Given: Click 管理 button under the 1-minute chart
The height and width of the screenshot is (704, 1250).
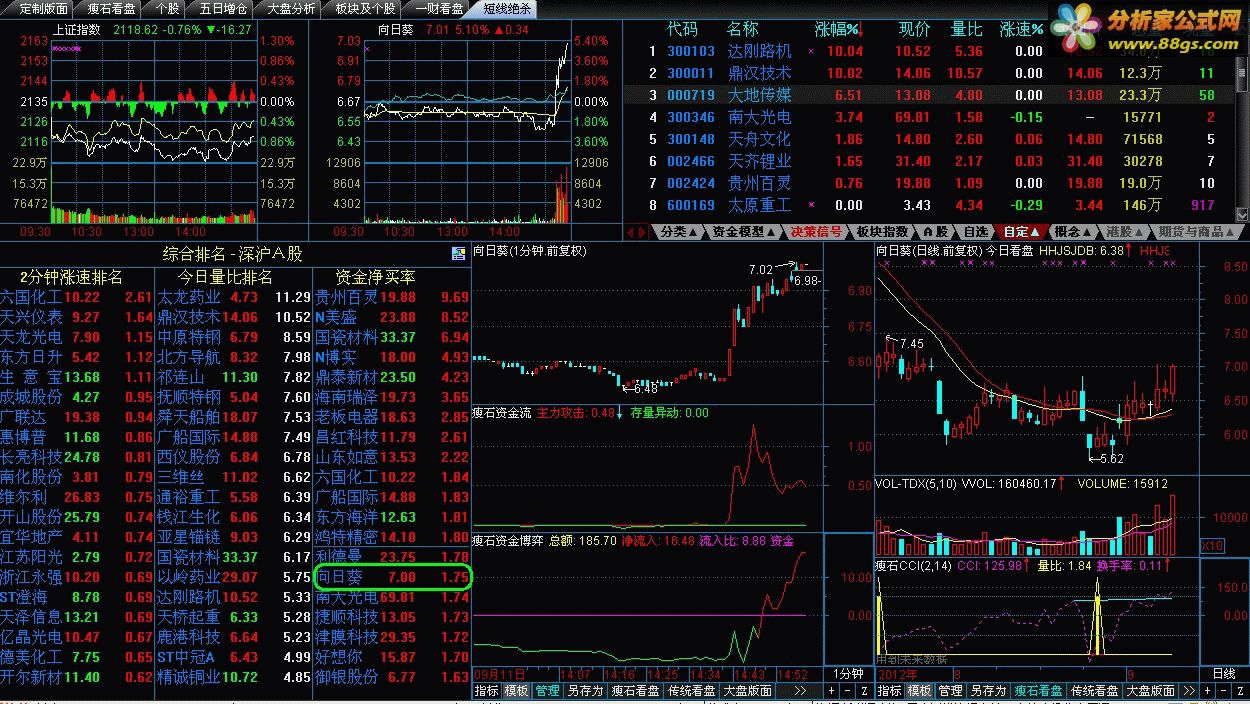Looking at the screenshot, I should (x=547, y=691).
